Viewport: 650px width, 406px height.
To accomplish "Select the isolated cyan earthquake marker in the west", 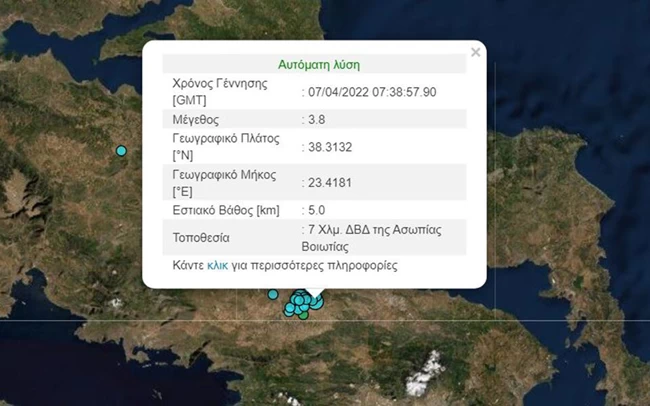I will (121, 151).
